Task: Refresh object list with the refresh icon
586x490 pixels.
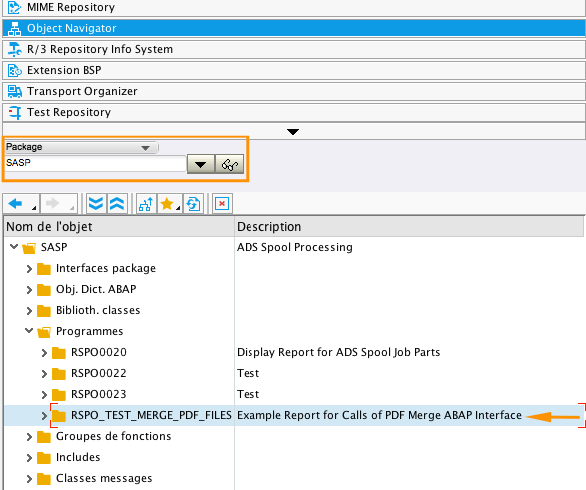Action: pos(193,204)
